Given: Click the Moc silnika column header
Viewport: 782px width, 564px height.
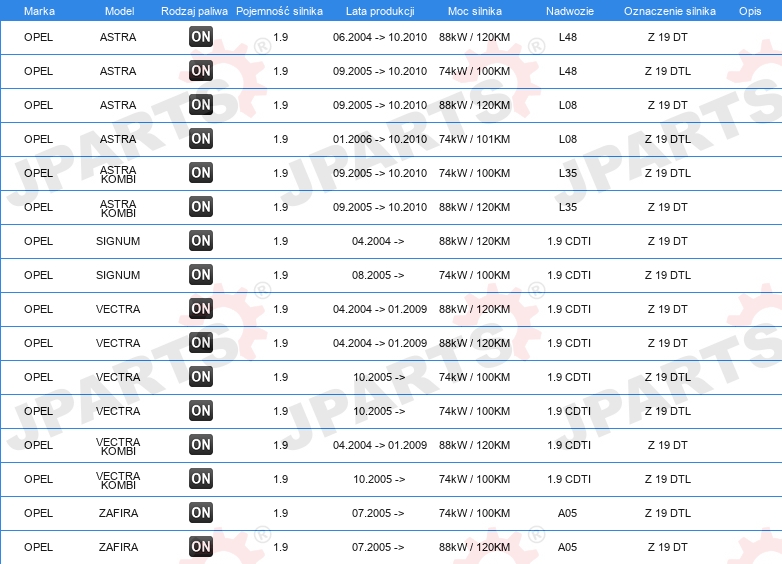Looking at the screenshot, I should pos(475,11).
